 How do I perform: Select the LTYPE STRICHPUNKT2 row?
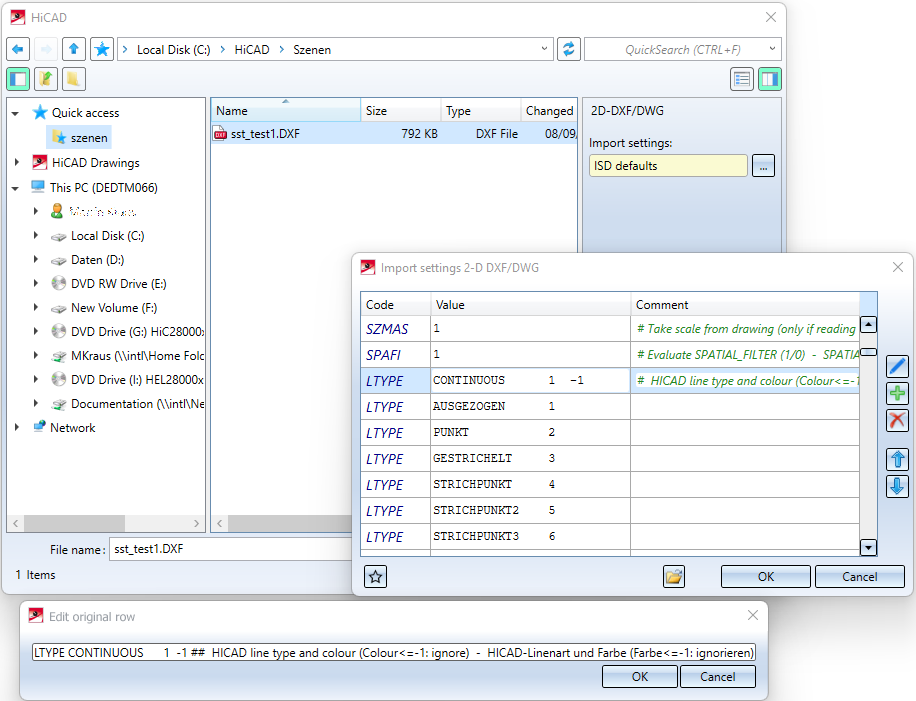[610, 511]
